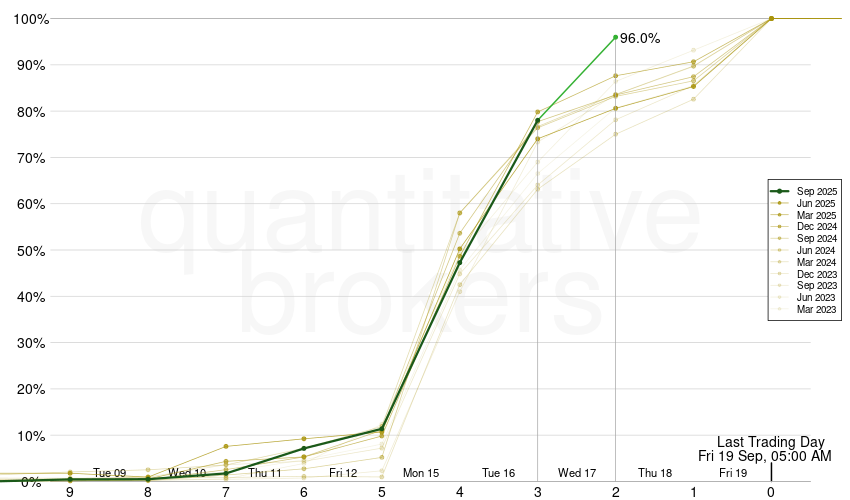Click the 96.0% data label
This screenshot has height=500, width=850.
pos(640,38)
